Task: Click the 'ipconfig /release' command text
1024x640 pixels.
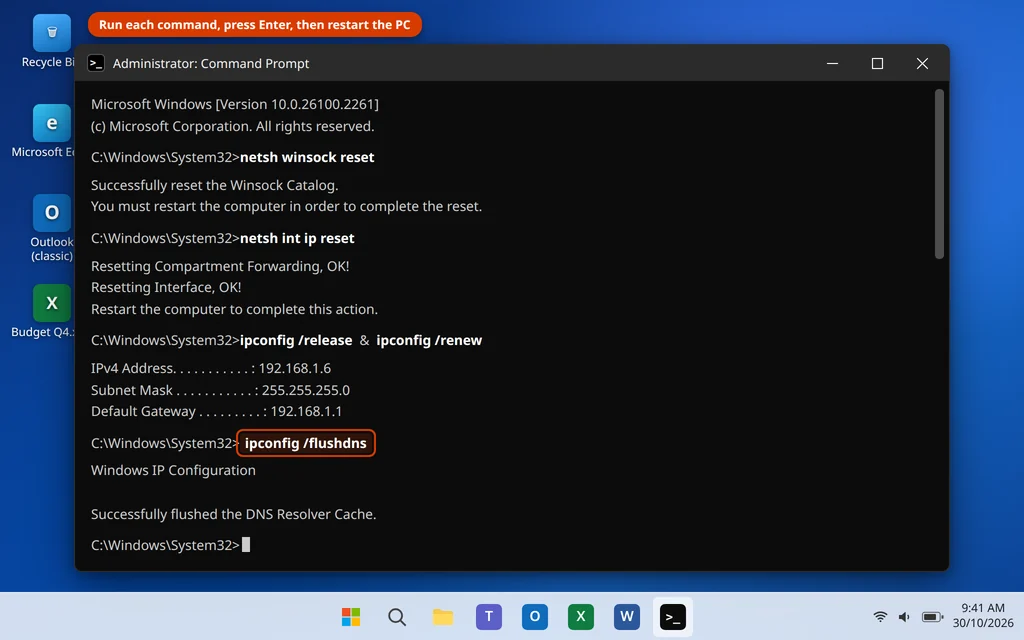Action: 296,340
